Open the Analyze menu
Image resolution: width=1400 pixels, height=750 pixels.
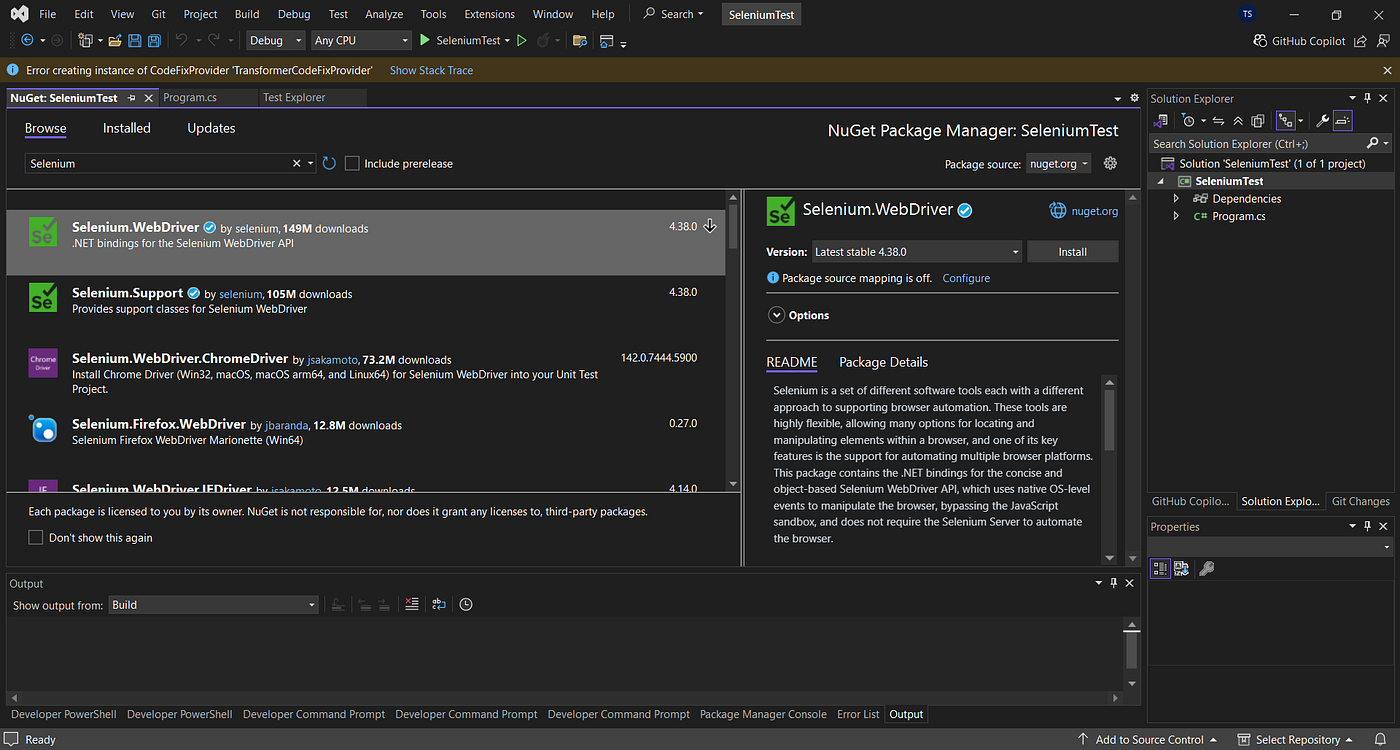pos(384,14)
